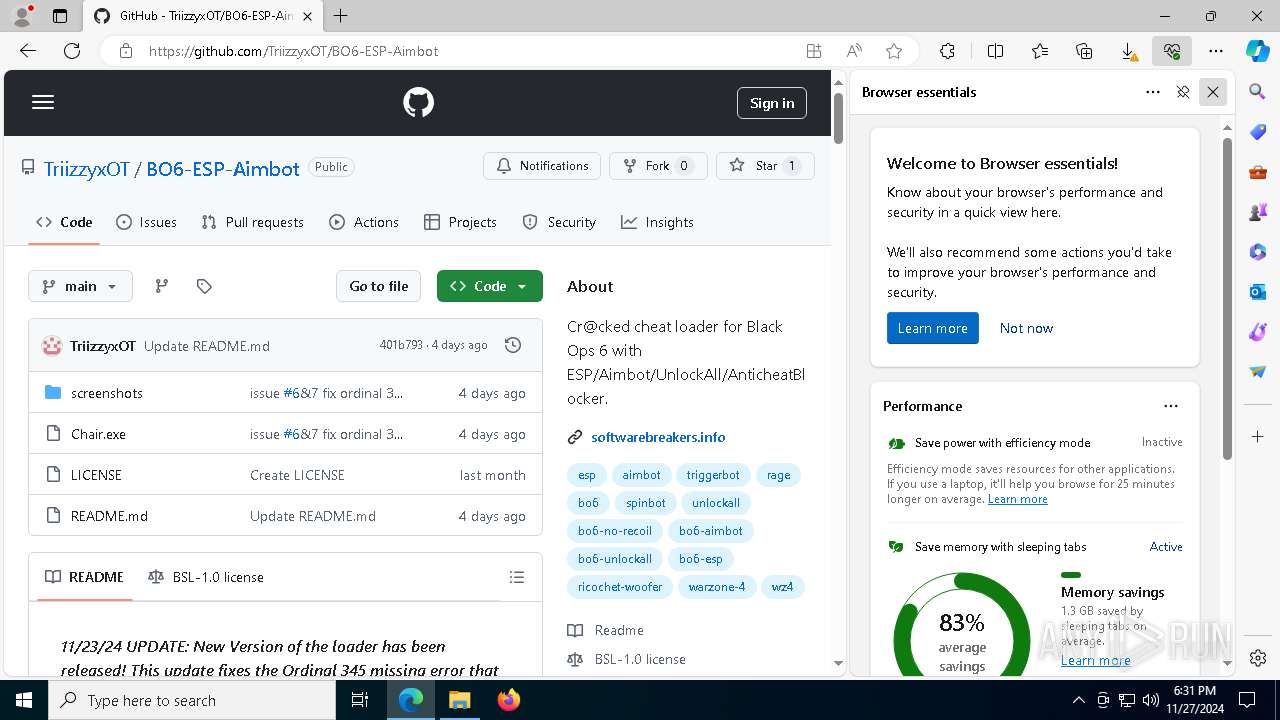Dismiss with Not now

tap(1026, 328)
